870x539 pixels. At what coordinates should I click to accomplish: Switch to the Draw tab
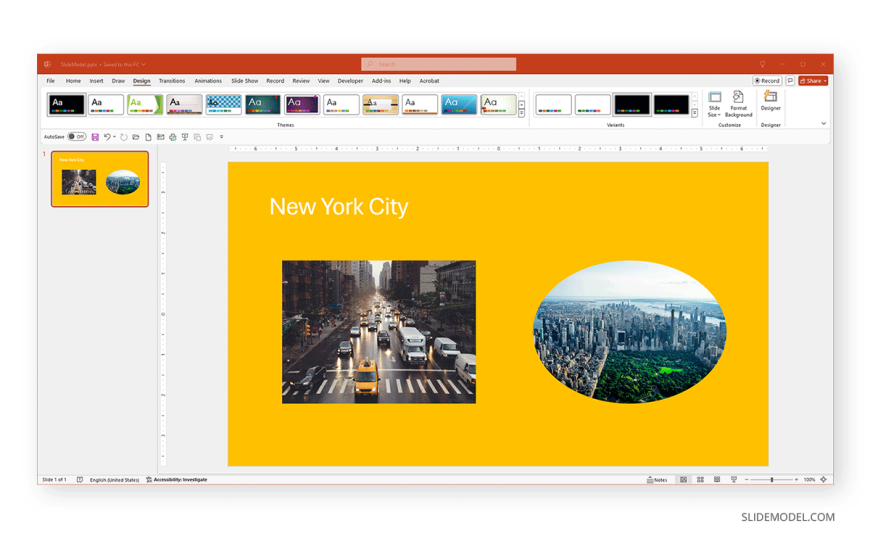point(118,81)
